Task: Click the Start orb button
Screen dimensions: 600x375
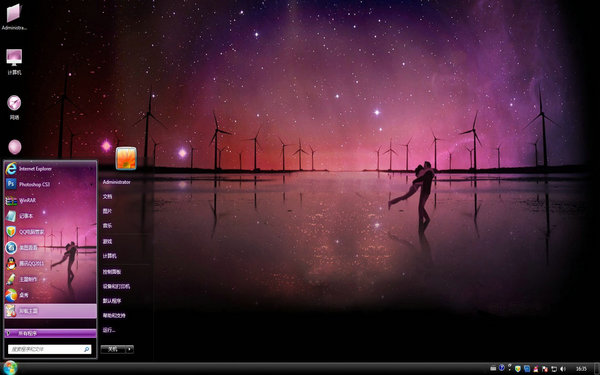Action: click(x=10, y=368)
